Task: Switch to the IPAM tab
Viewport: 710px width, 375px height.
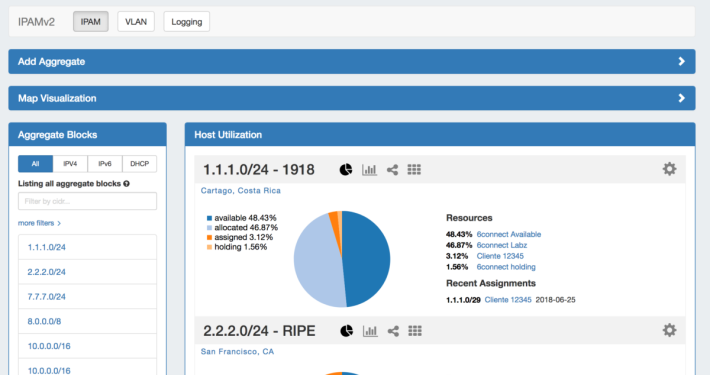Action: 91,22
